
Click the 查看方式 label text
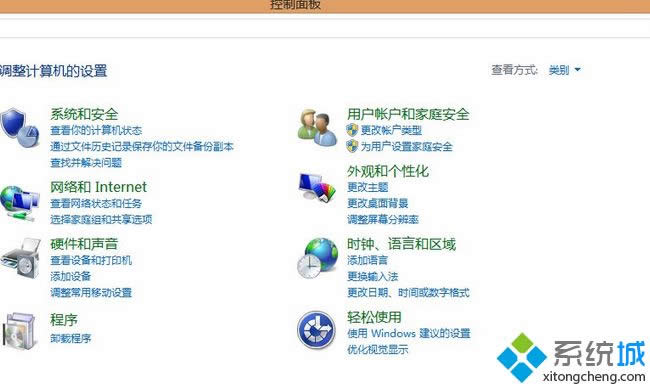click(x=514, y=70)
